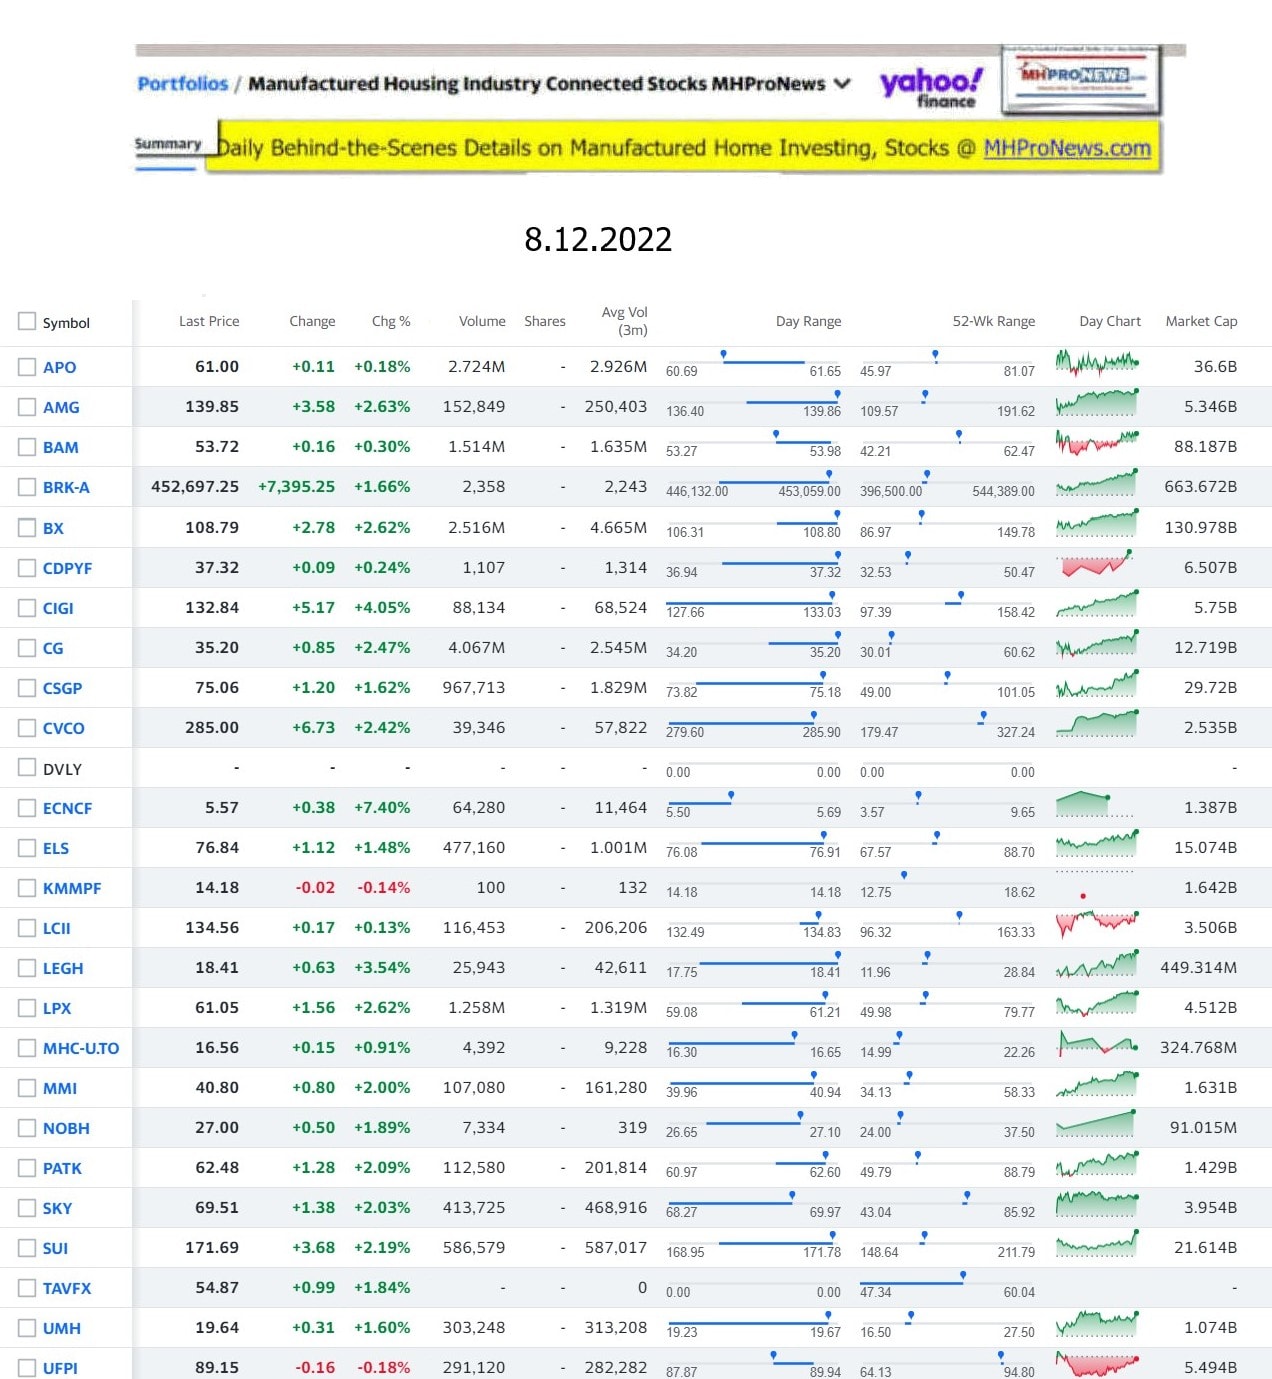Image resolution: width=1272 pixels, height=1379 pixels.
Task: Check the SKY row checkbox
Action: pyautogui.click(x=27, y=1208)
